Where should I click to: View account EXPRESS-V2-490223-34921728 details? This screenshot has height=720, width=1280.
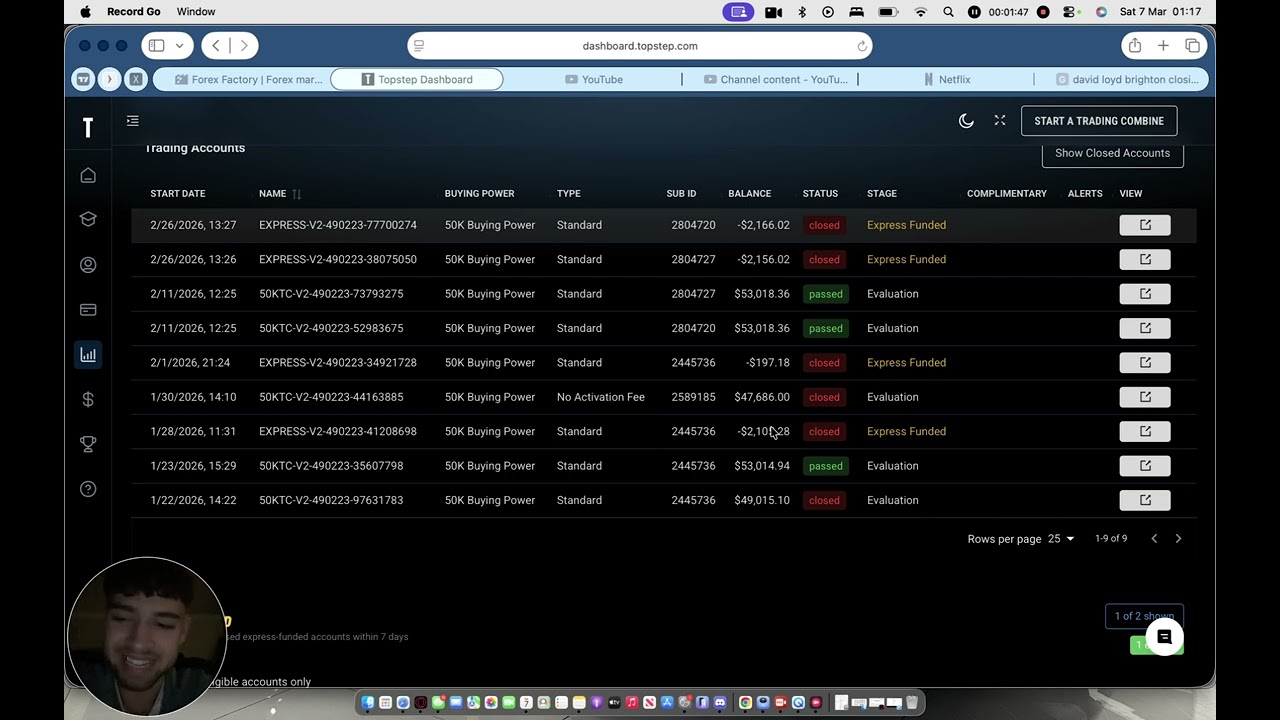(1145, 363)
